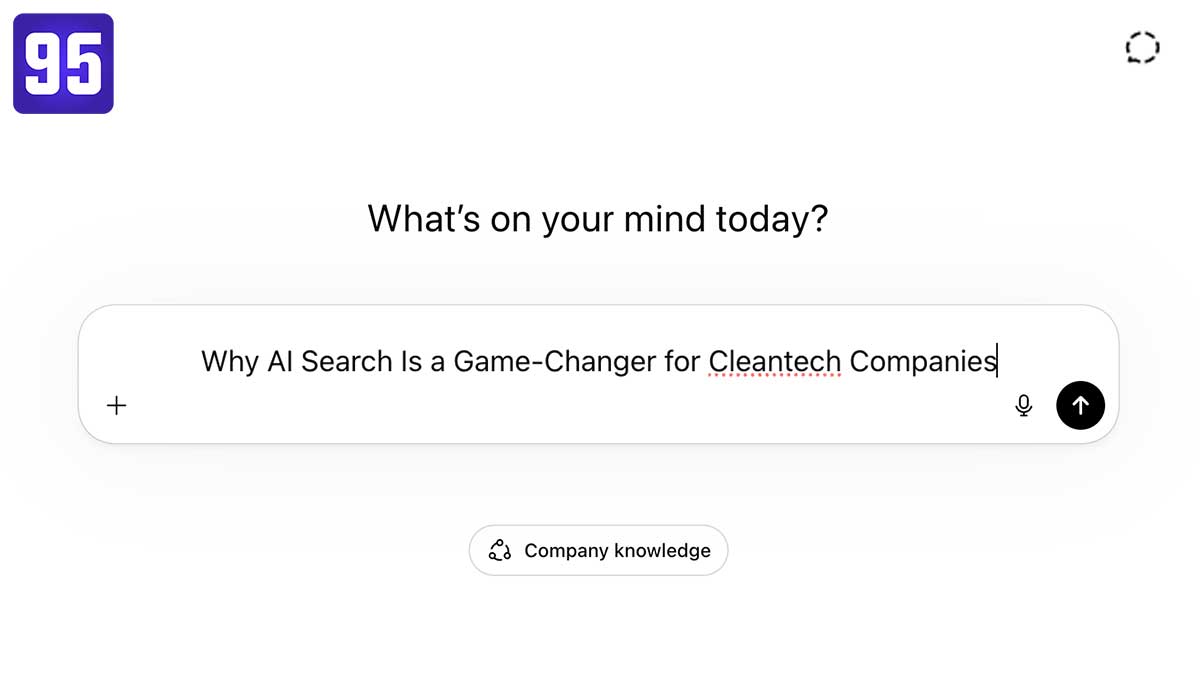Place cursor on the word "Why"
Screen dimensions: 1200x675
click(x=230, y=361)
